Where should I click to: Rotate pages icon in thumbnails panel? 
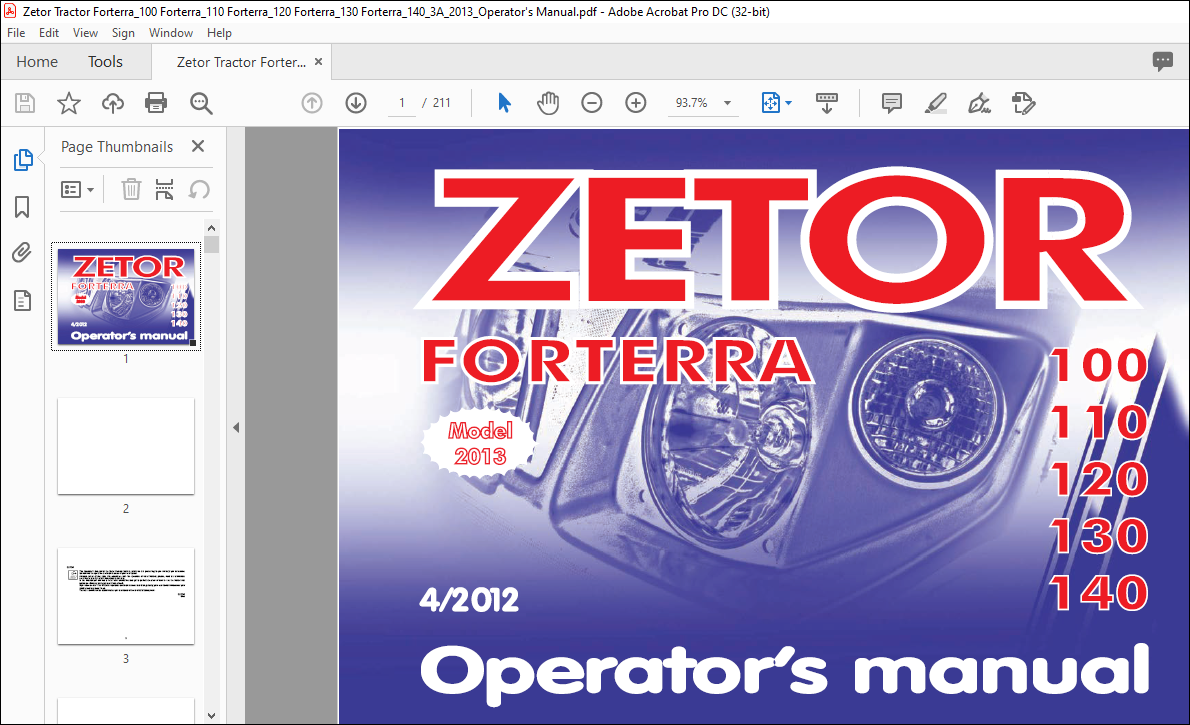[x=199, y=189]
